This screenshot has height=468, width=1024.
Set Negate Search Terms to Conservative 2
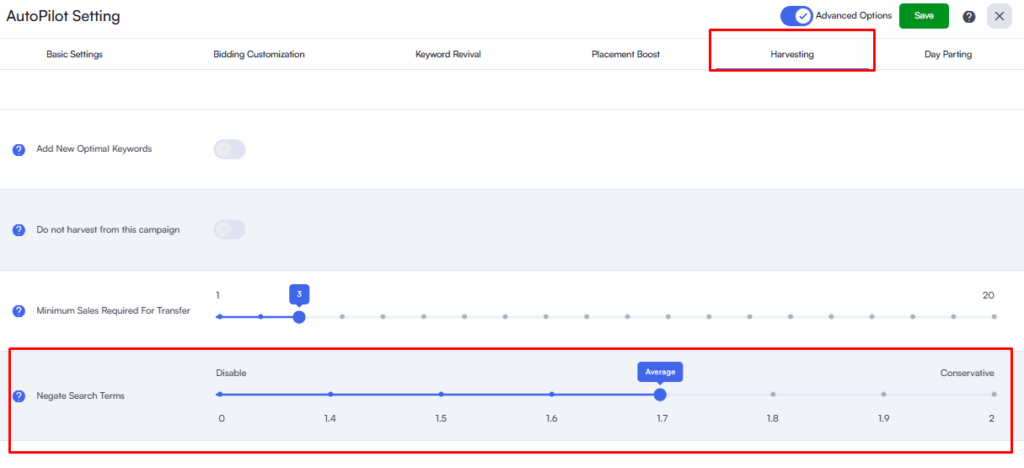coord(993,394)
